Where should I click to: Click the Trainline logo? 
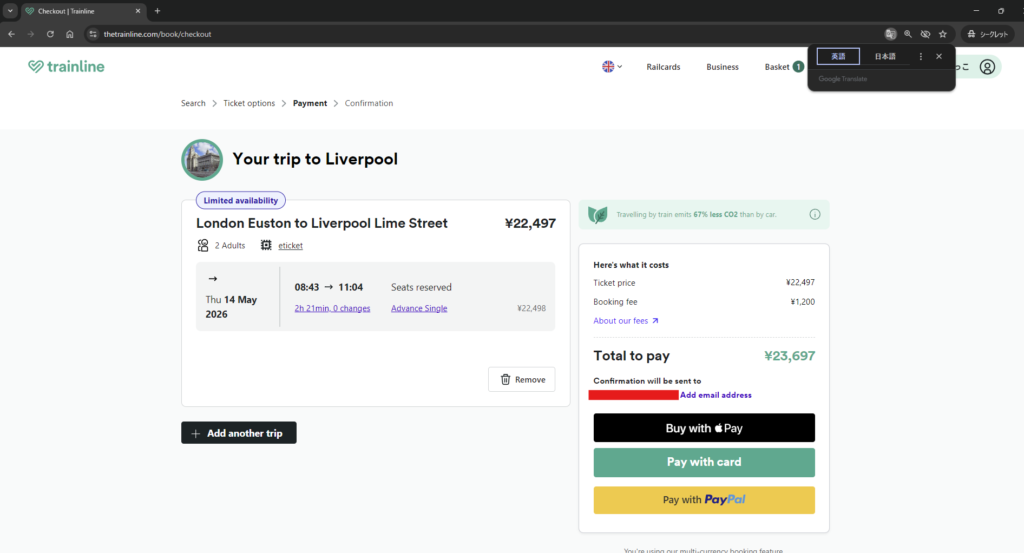66,67
